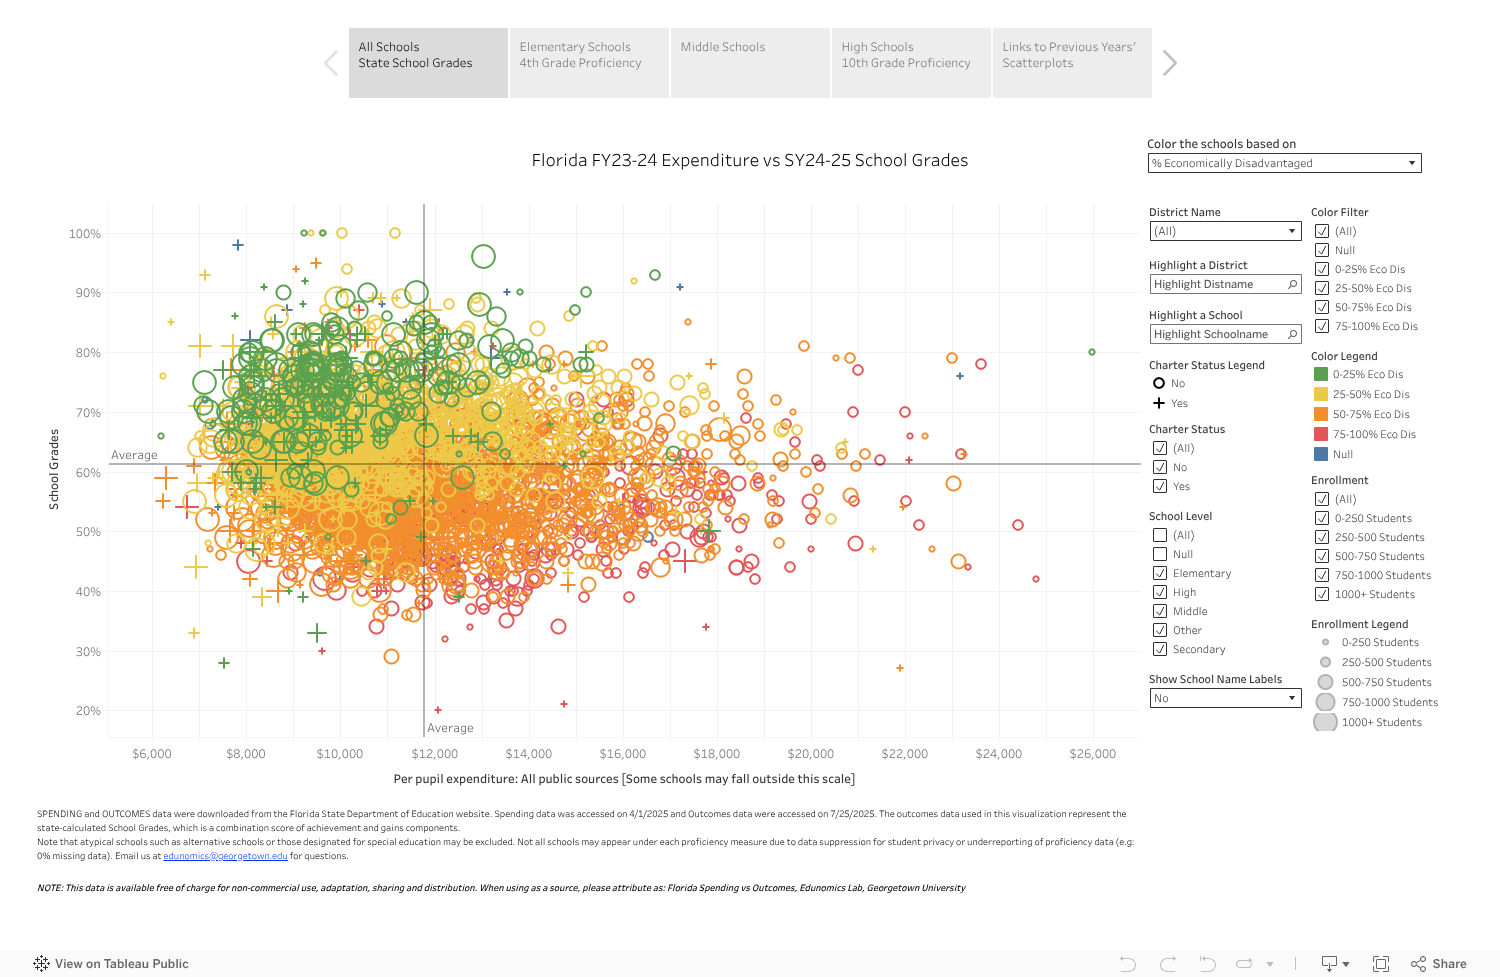
Task: Click the Redo icon in bottom toolbar
Action: tap(1168, 964)
